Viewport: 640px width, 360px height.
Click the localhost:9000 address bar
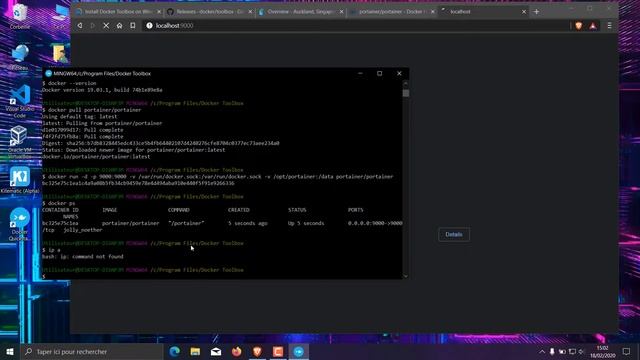[x=355, y=25]
